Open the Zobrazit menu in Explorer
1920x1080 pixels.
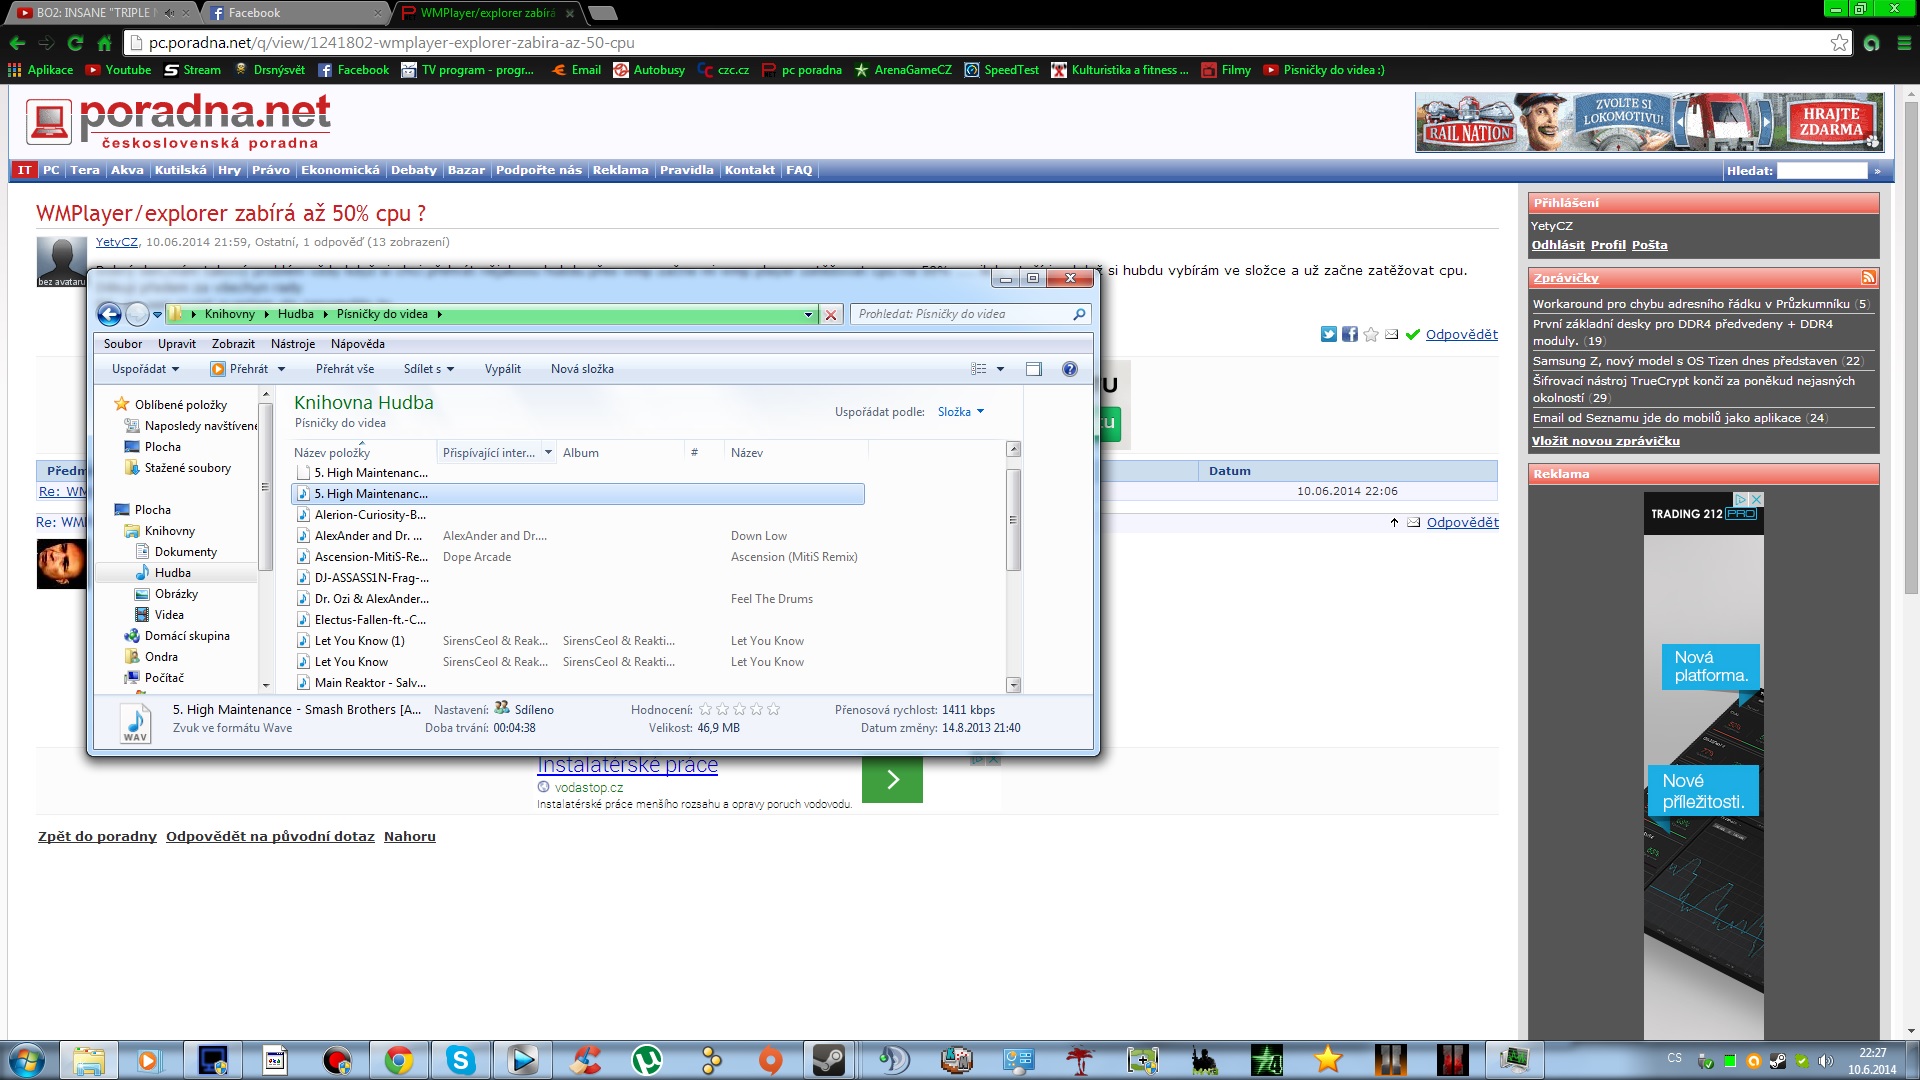pos(233,344)
